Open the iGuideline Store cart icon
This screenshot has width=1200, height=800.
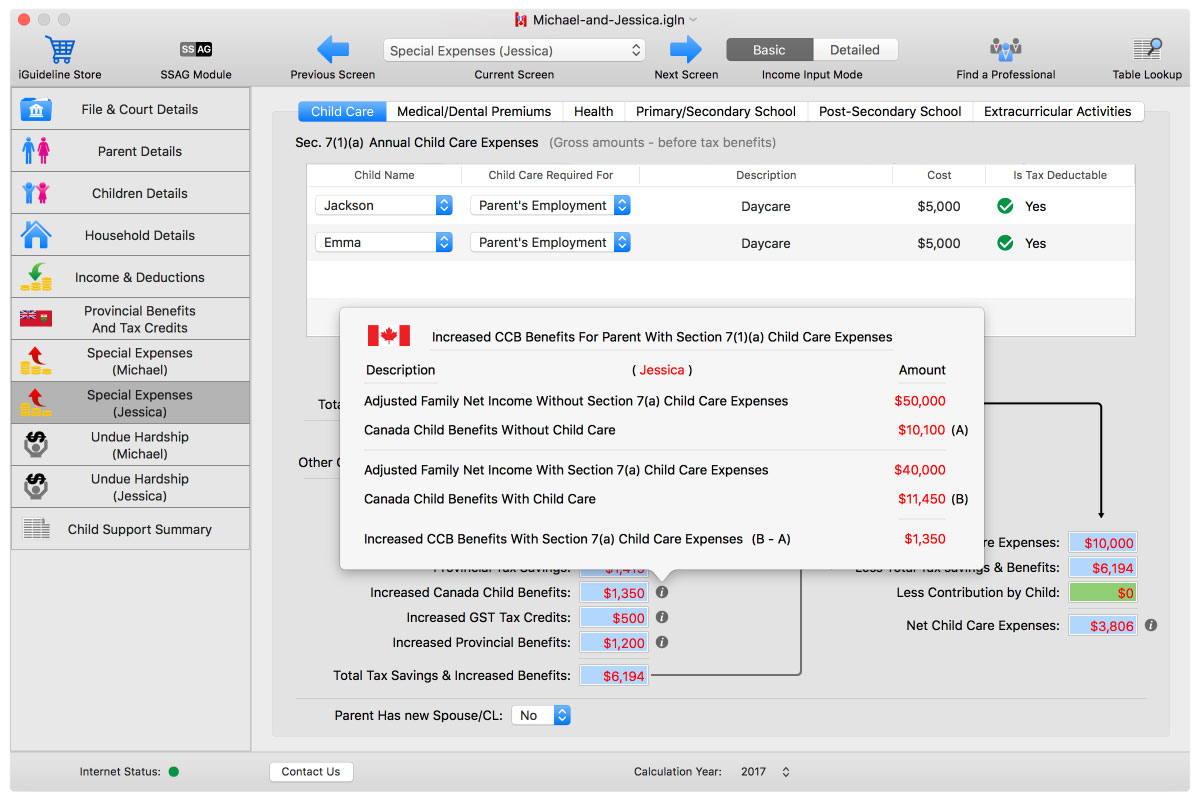click(x=60, y=50)
